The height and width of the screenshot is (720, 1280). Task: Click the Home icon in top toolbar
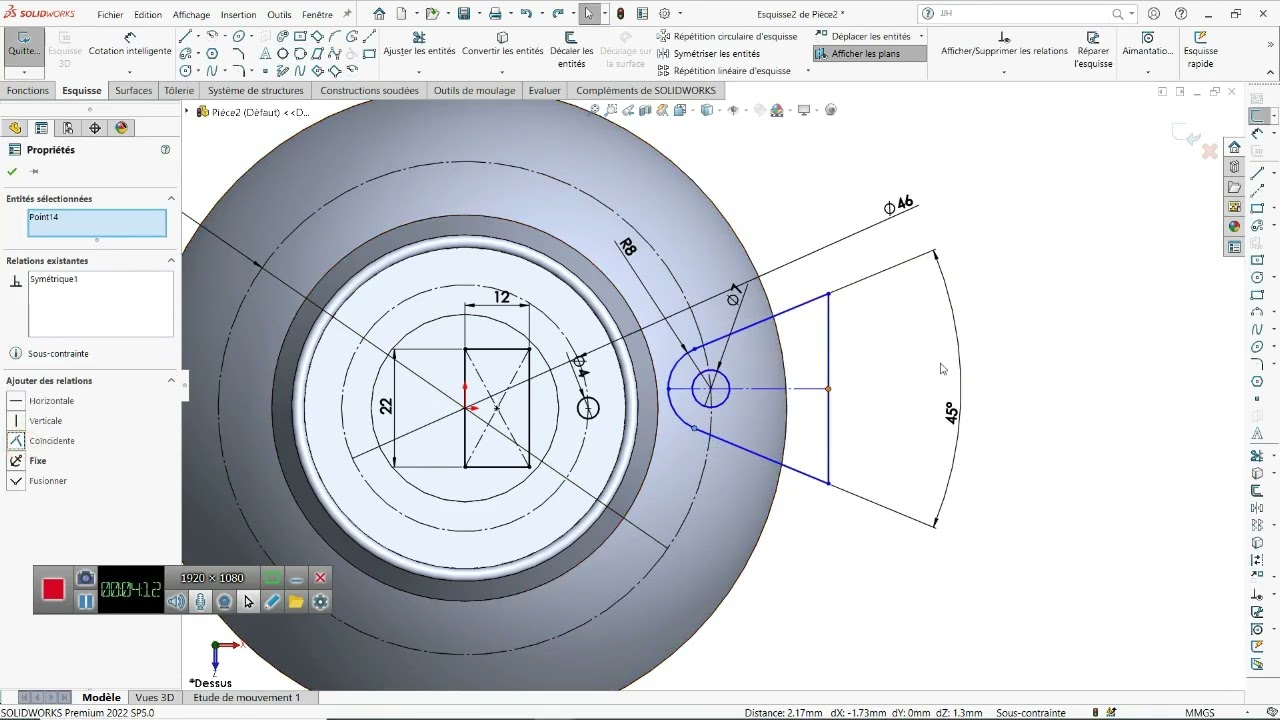[x=379, y=14]
